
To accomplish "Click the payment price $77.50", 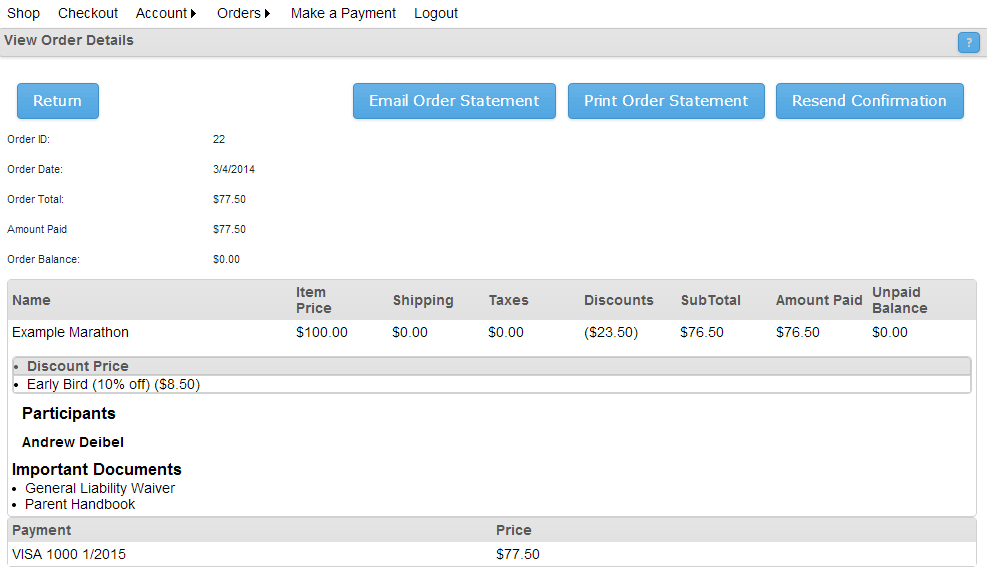I will tap(517, 555).
